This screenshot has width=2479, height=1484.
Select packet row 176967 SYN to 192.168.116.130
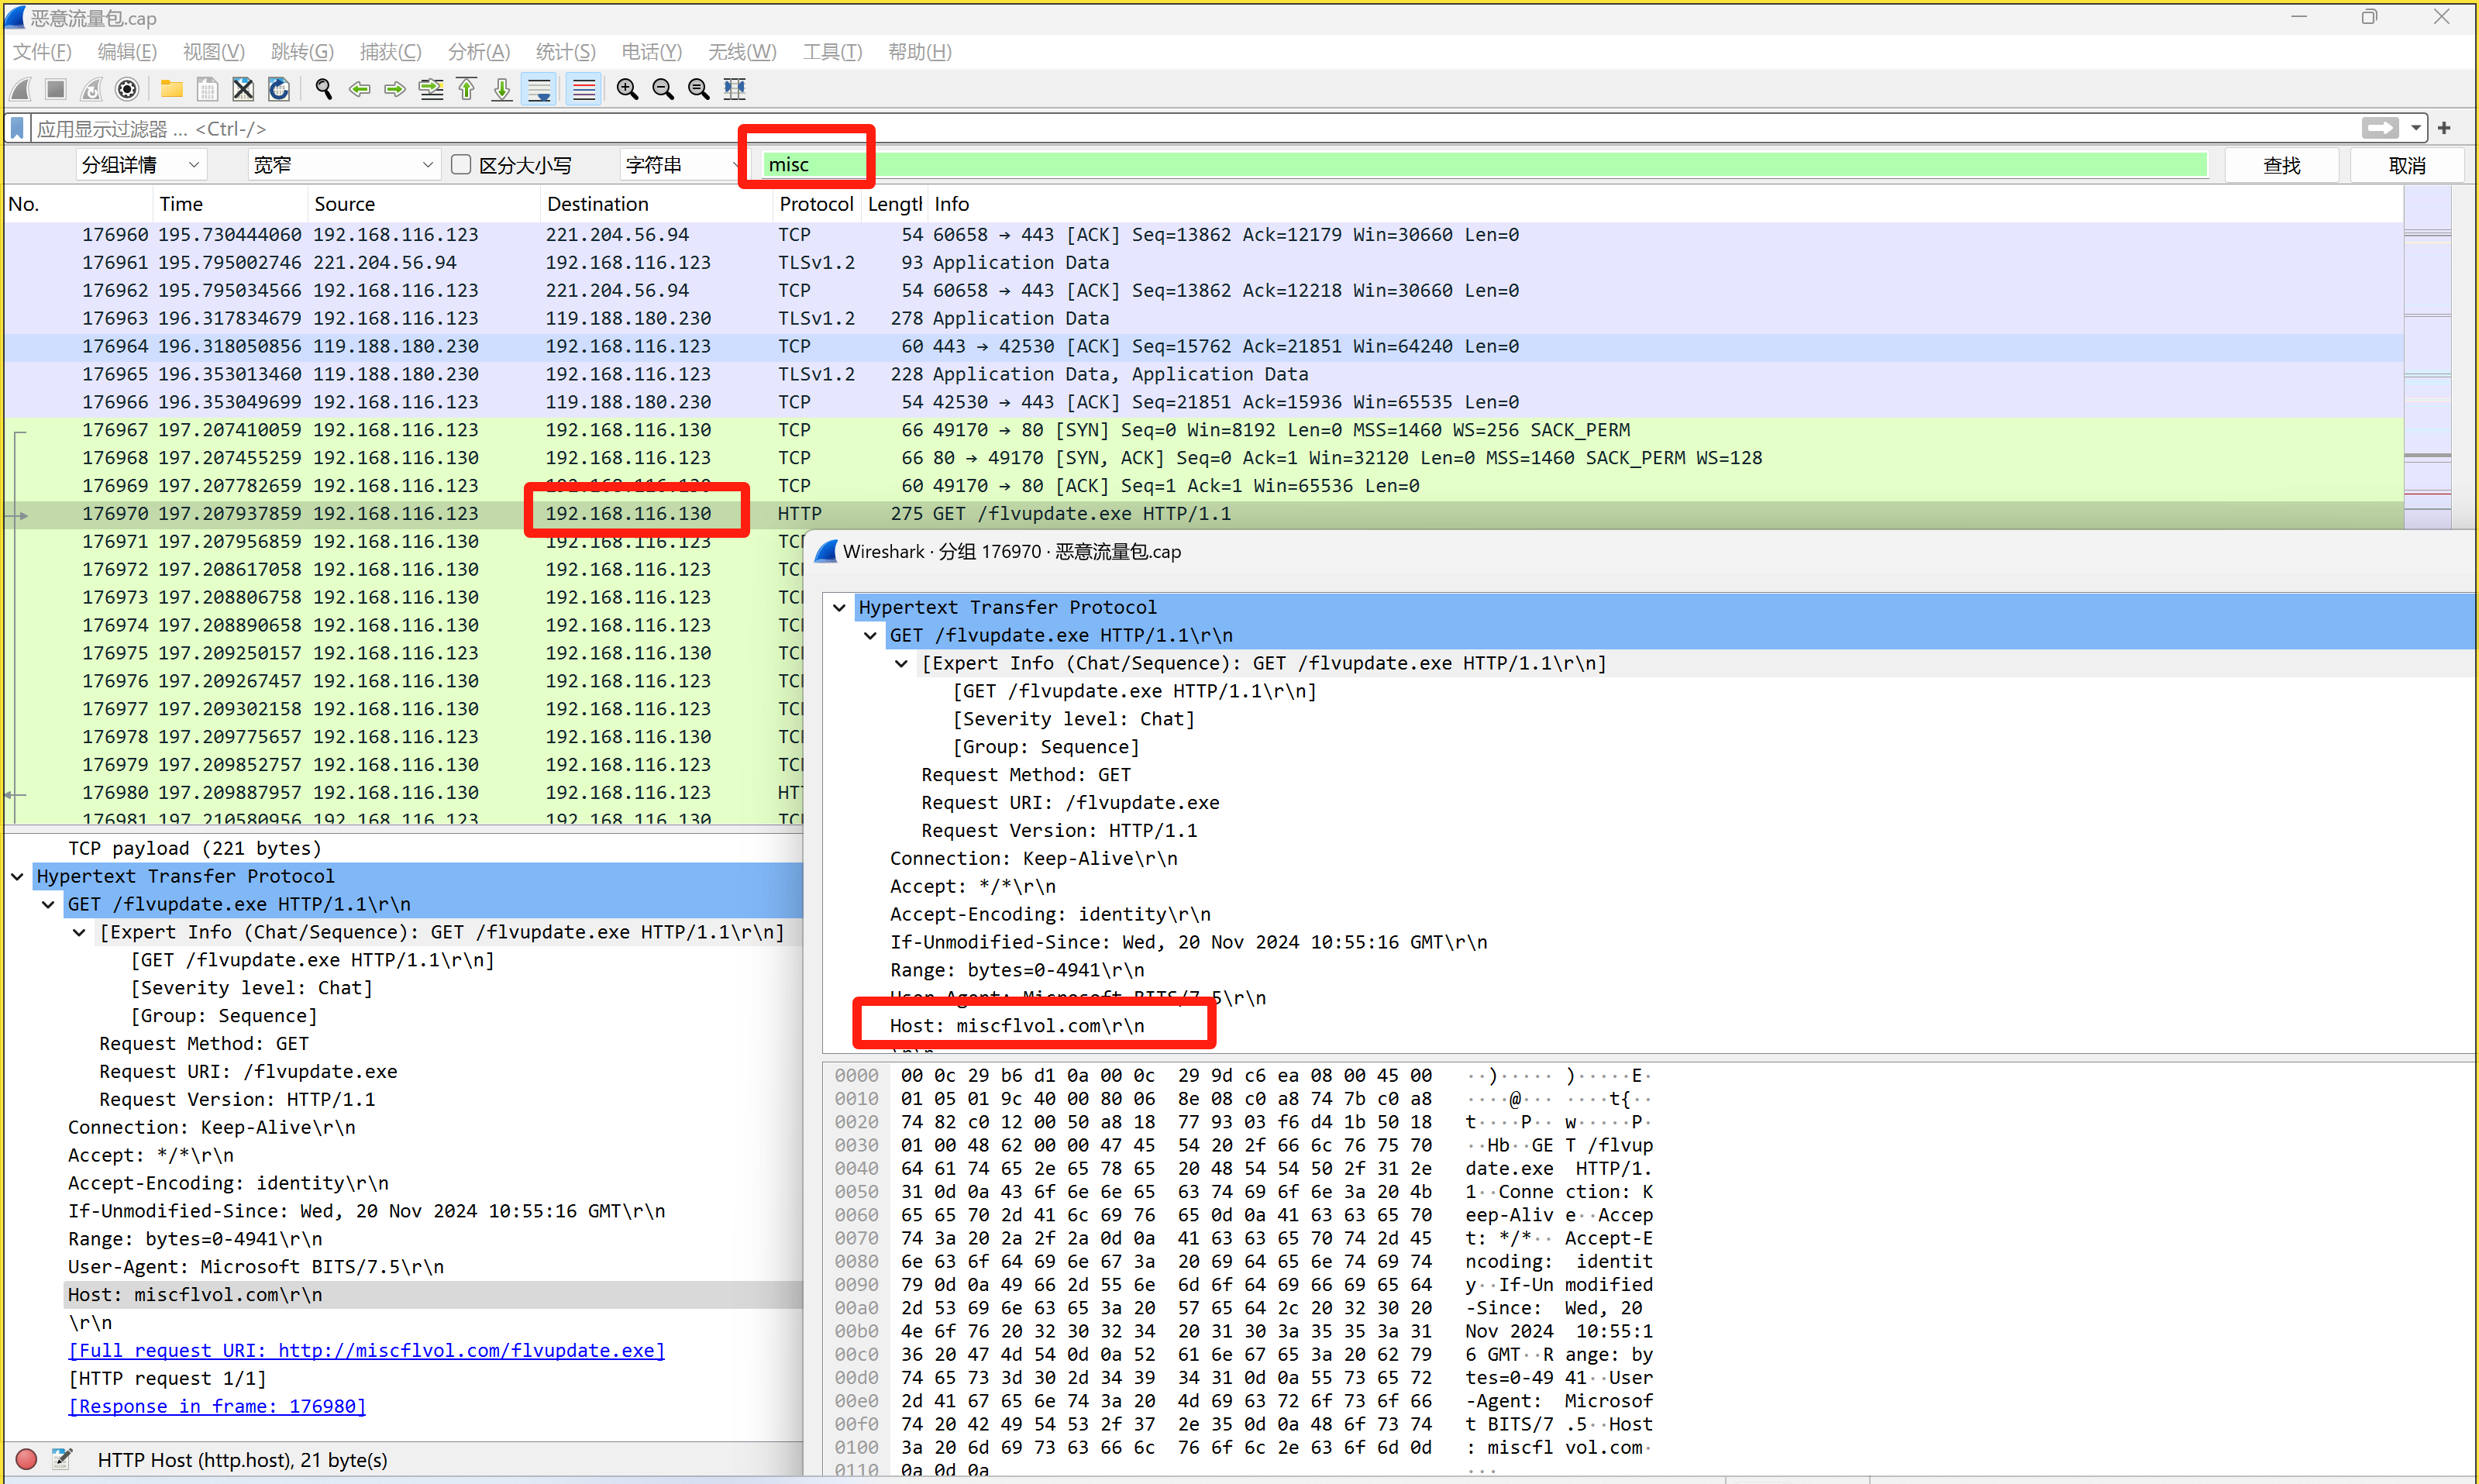pyautogui.click(x=1203, y=430)
